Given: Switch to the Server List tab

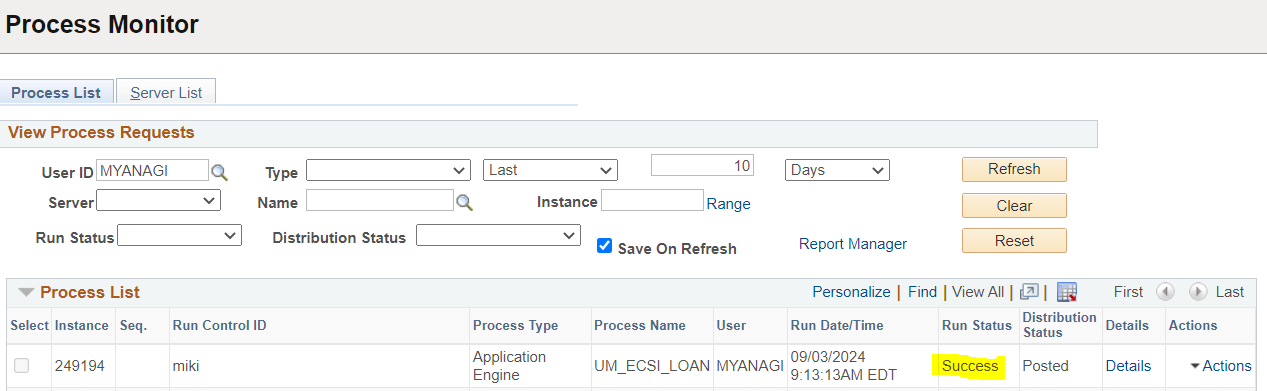Looking at the screenshot, I should [x=166, y=92].
